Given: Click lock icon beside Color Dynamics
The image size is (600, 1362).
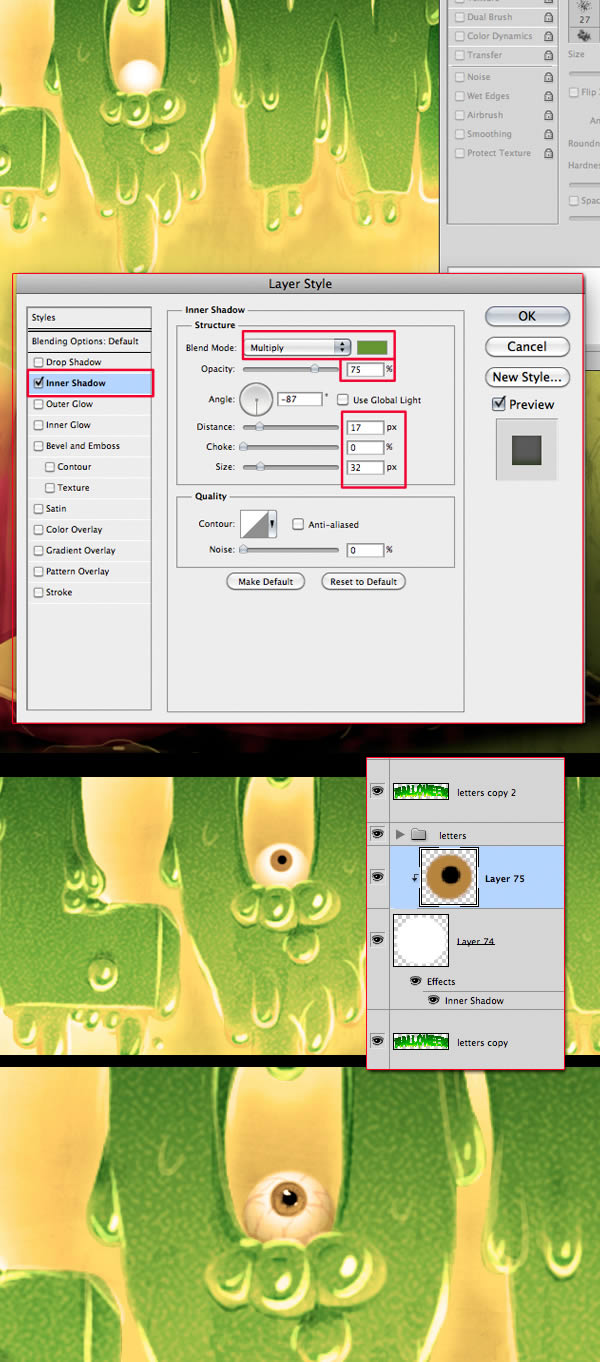Looking at the screenshot, I should pos(549,36).
